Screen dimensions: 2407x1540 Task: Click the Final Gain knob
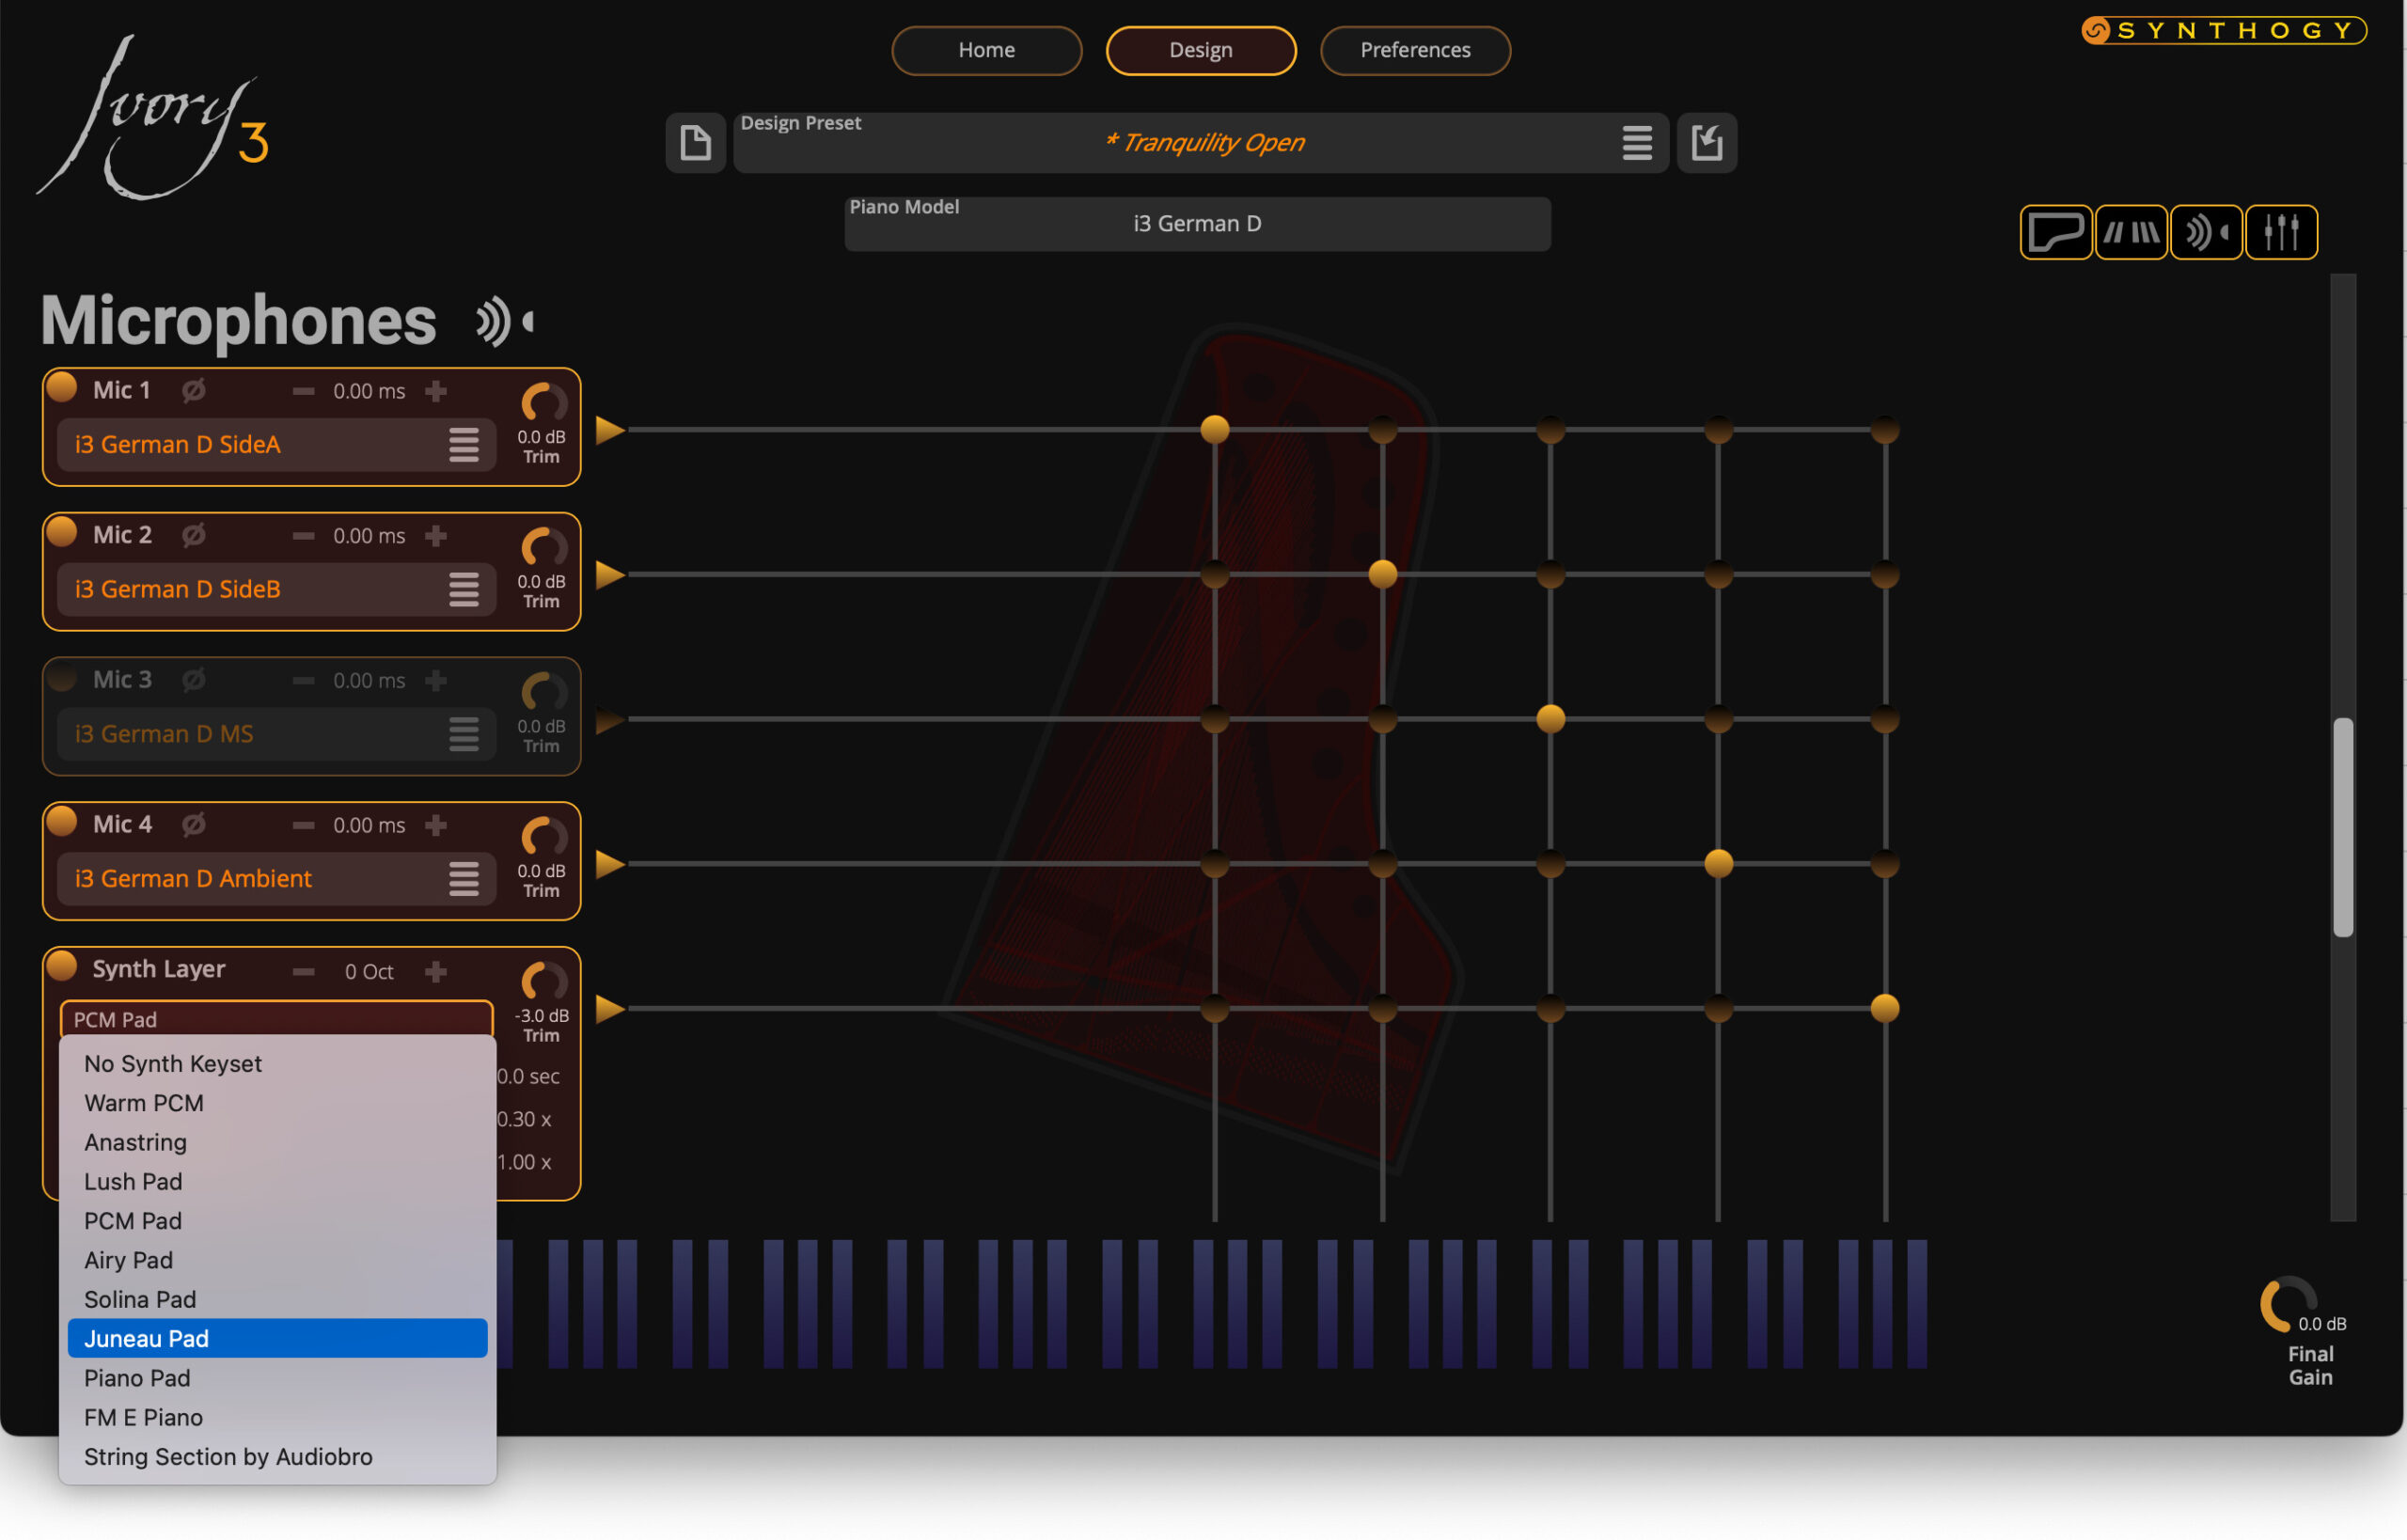[2287, 1304]
